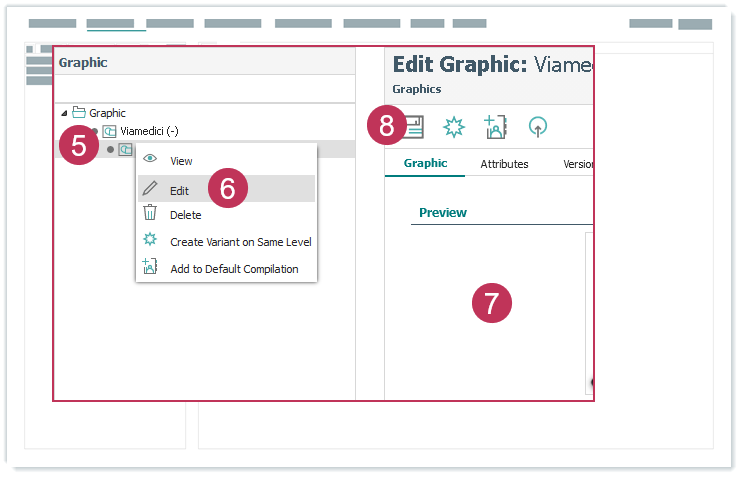Choose Edit from the context menu

point(179,190)
